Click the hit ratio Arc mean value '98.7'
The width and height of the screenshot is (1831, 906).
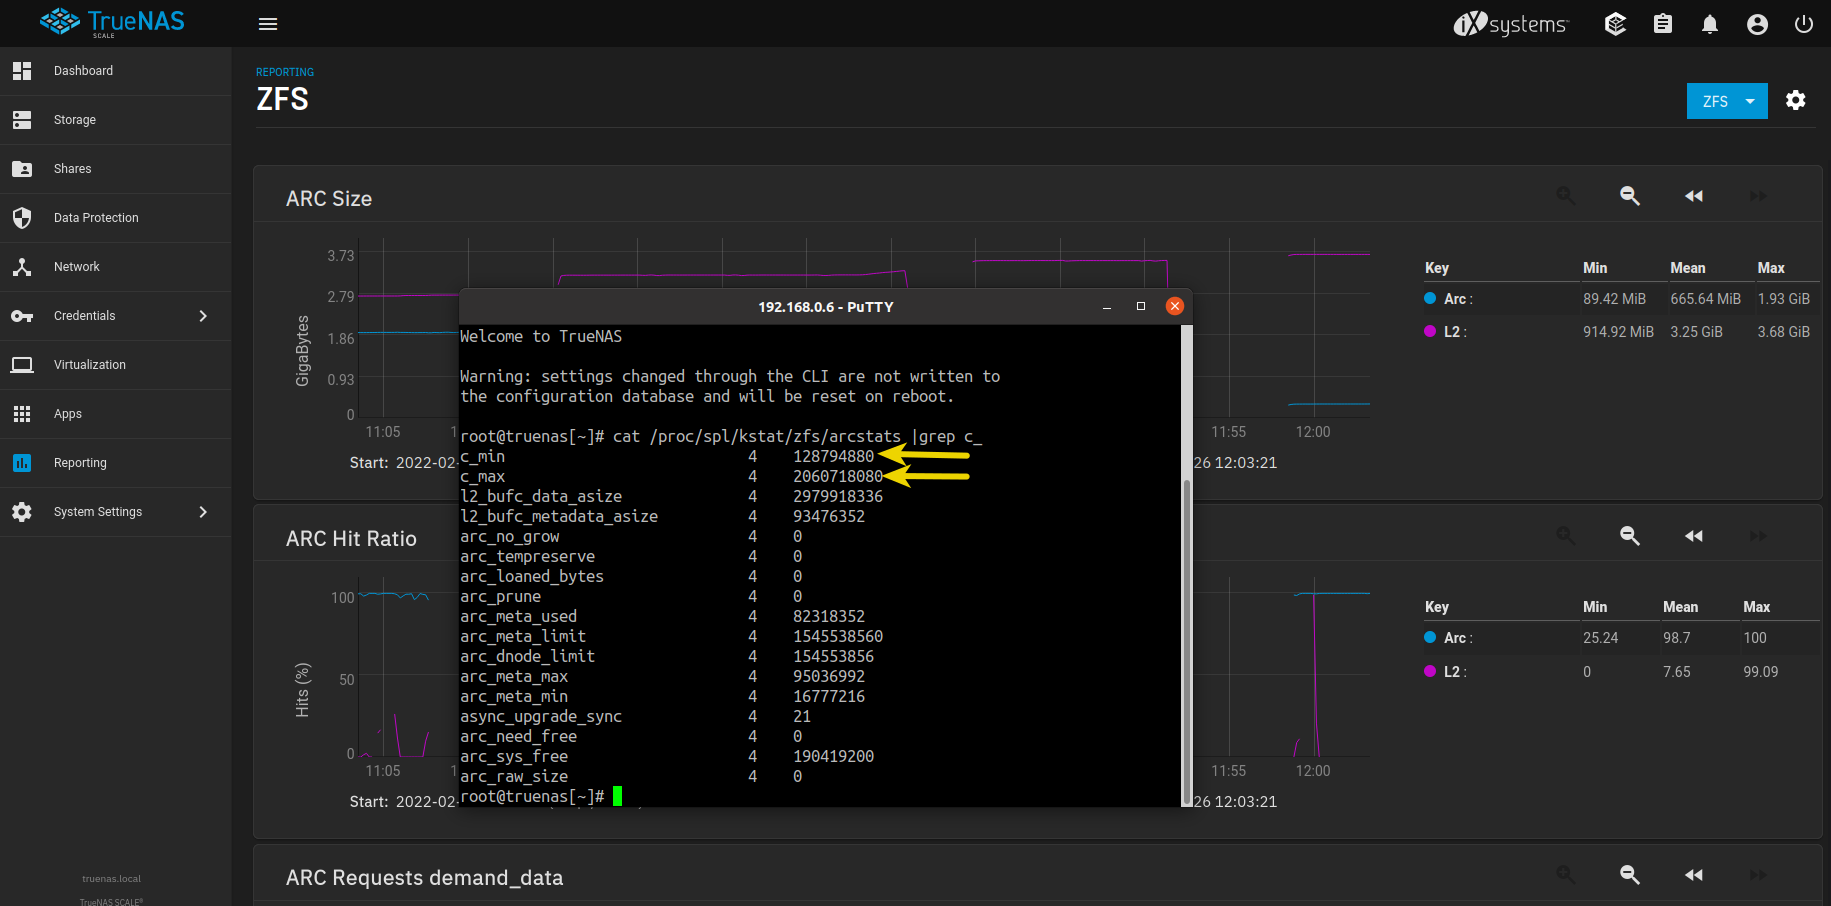1677,638
